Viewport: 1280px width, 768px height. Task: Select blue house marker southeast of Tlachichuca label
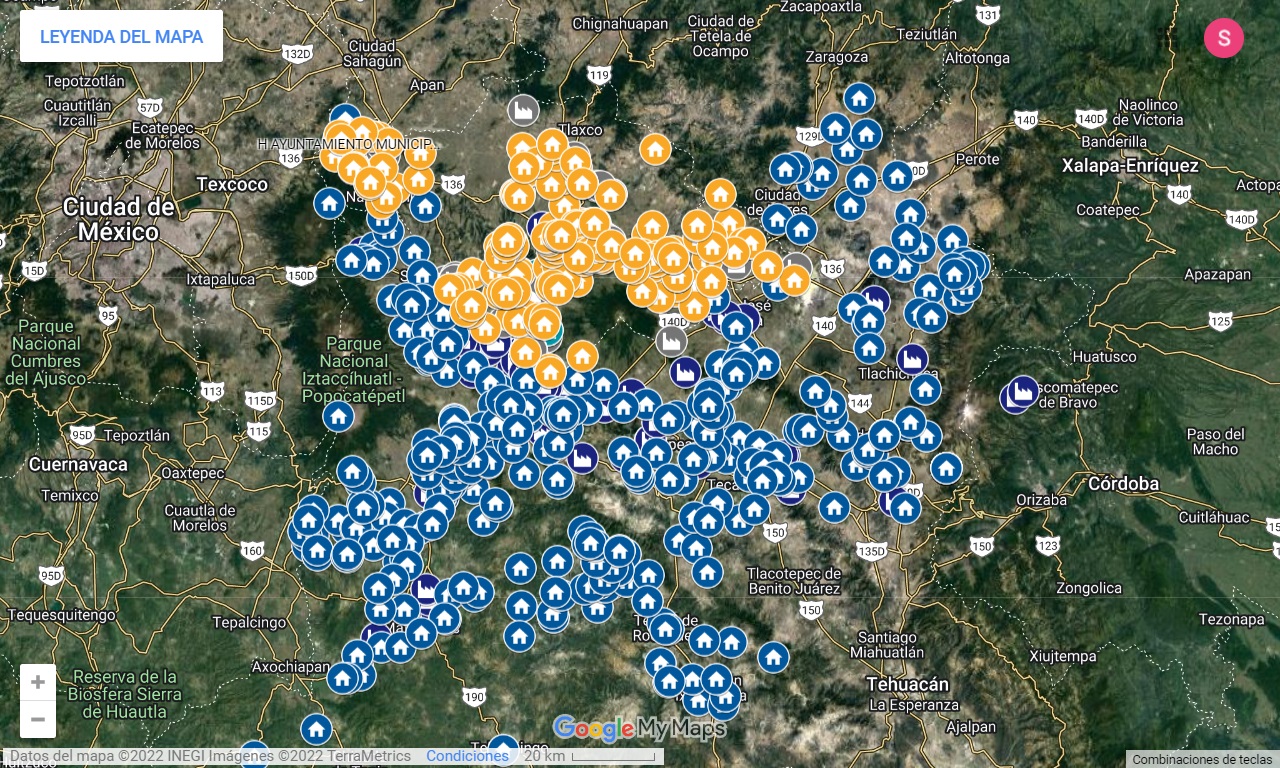click(925, 389)
